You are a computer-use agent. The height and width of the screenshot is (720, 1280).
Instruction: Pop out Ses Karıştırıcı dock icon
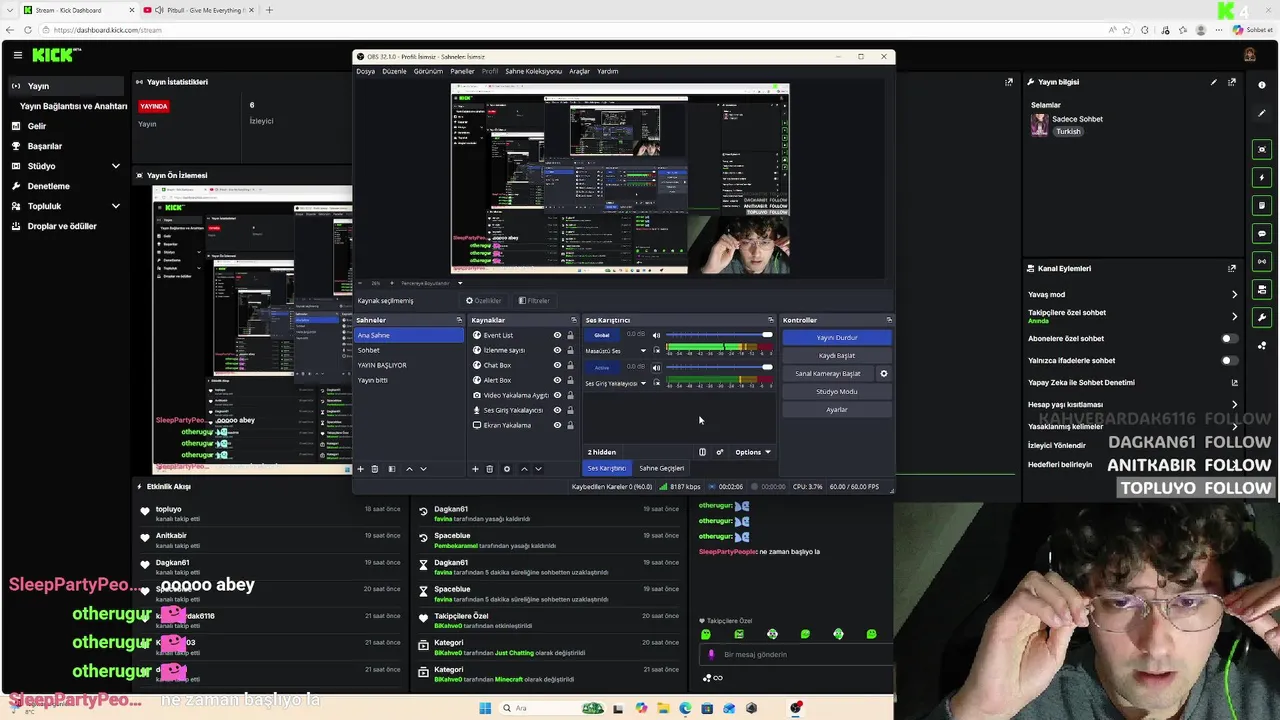coord(771,320)
